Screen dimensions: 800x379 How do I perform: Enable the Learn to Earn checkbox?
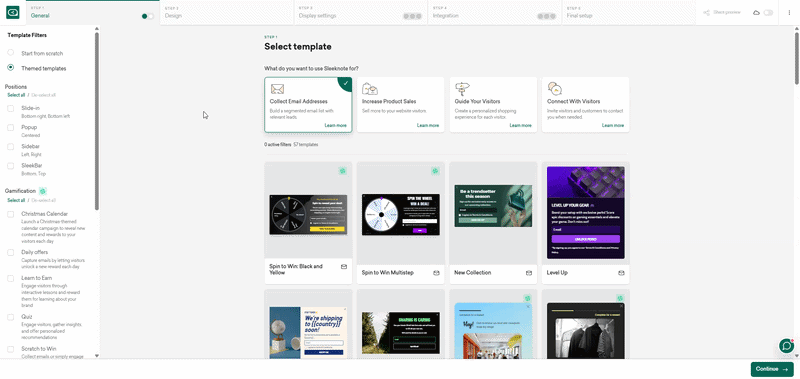click(11, 279)
